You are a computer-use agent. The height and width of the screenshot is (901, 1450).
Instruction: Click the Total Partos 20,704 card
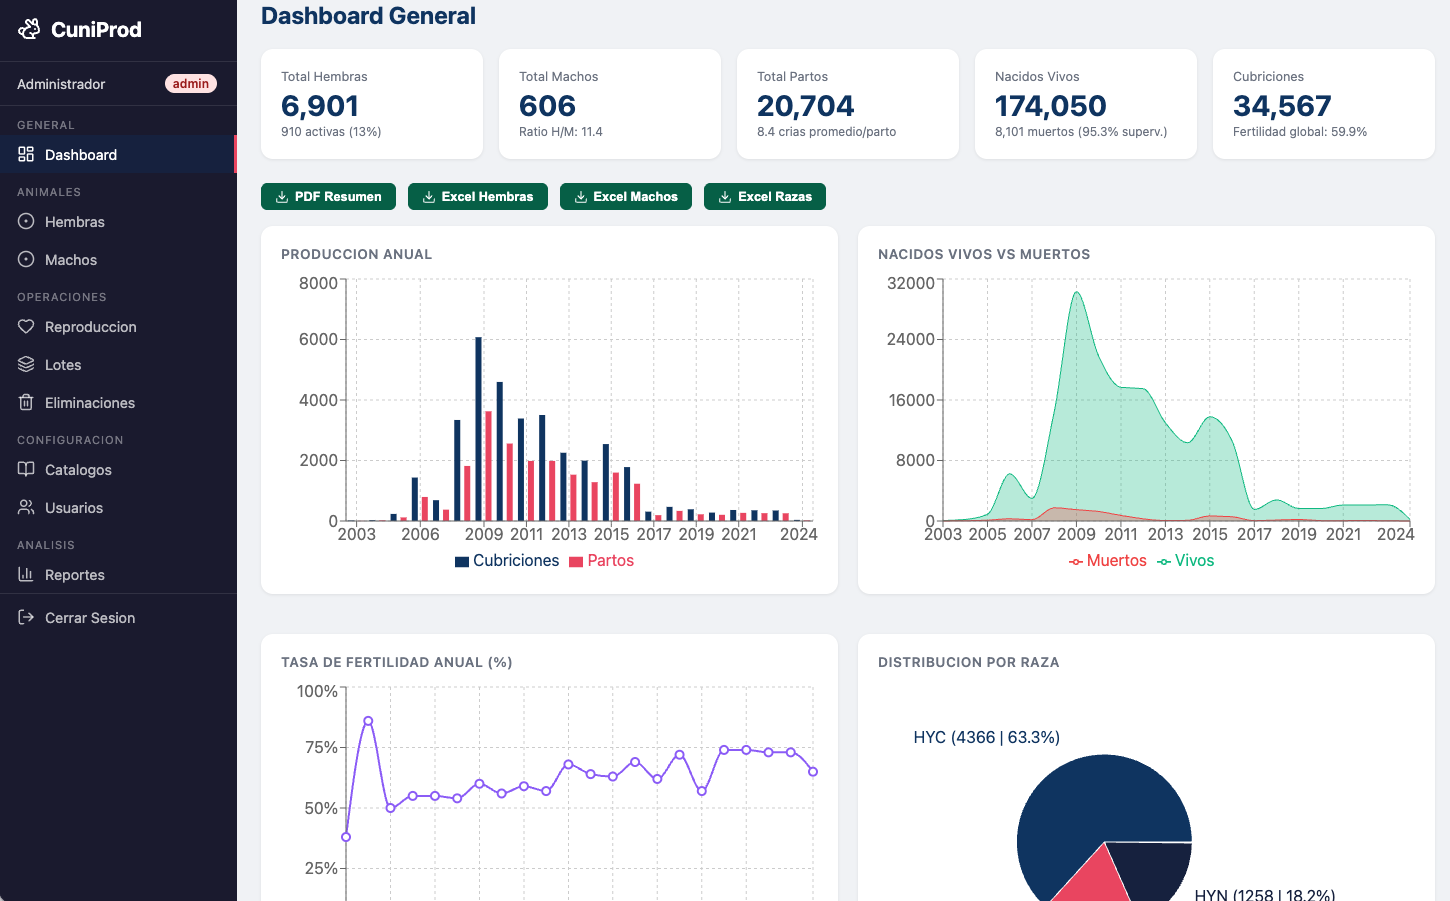click(x=848, y=104)
